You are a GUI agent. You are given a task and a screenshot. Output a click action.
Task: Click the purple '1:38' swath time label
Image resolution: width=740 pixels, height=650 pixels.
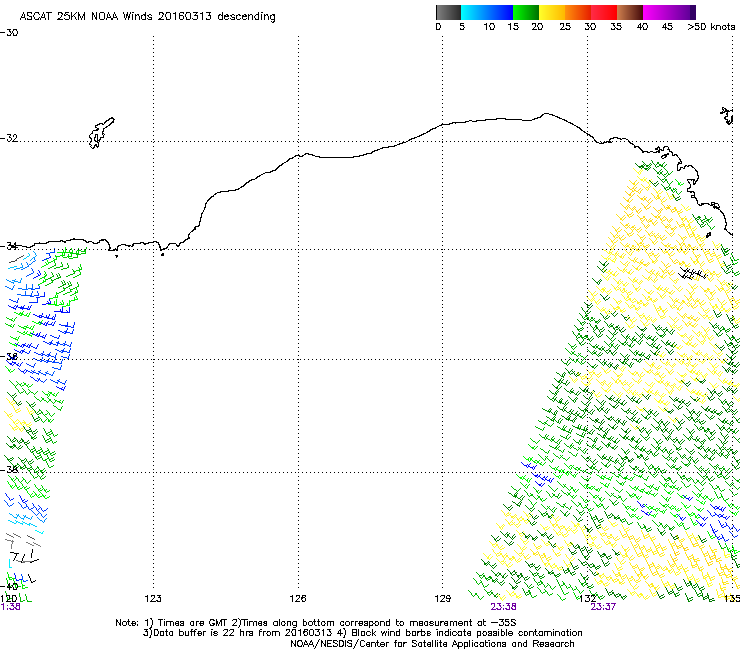10,607
